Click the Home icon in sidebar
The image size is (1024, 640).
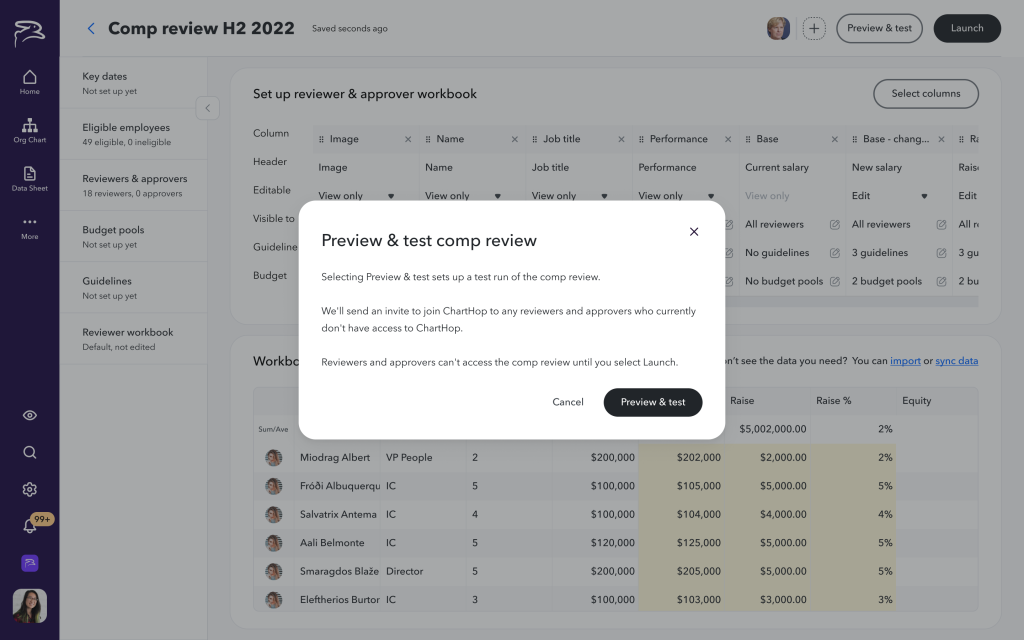tap(29, 82)
